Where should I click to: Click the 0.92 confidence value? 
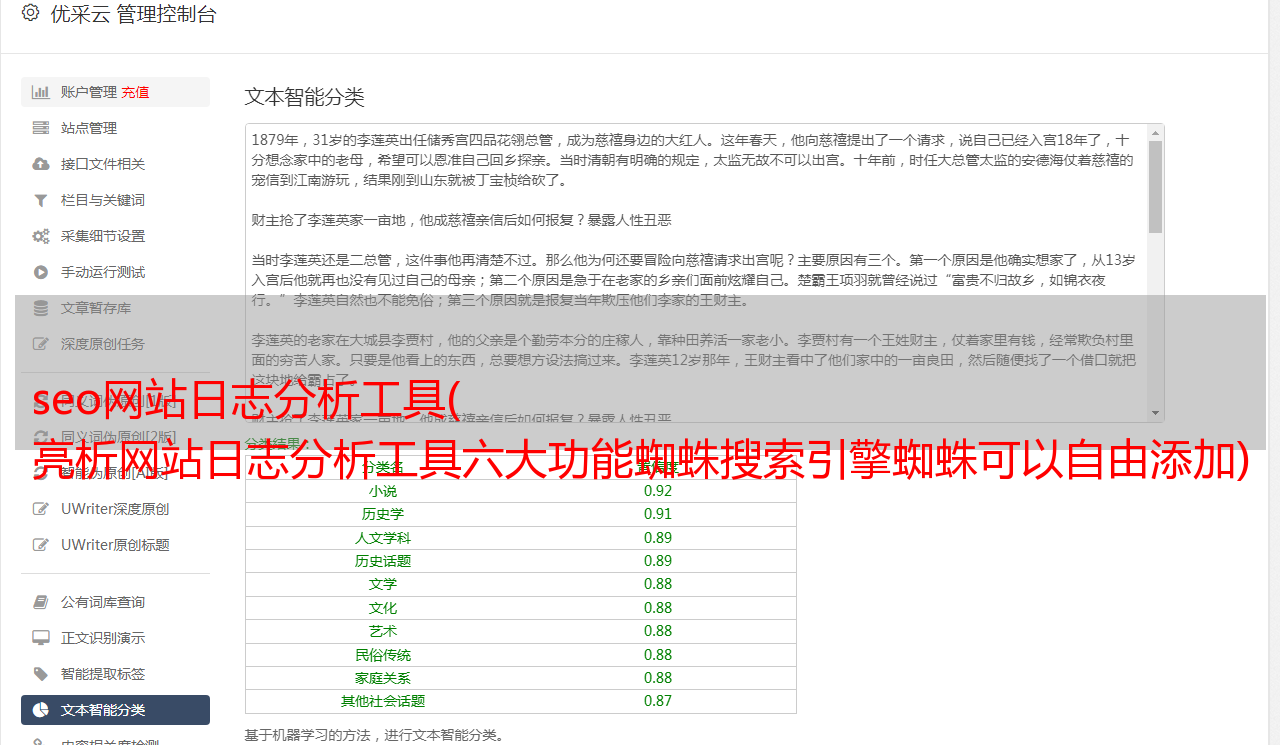(658, 491)
